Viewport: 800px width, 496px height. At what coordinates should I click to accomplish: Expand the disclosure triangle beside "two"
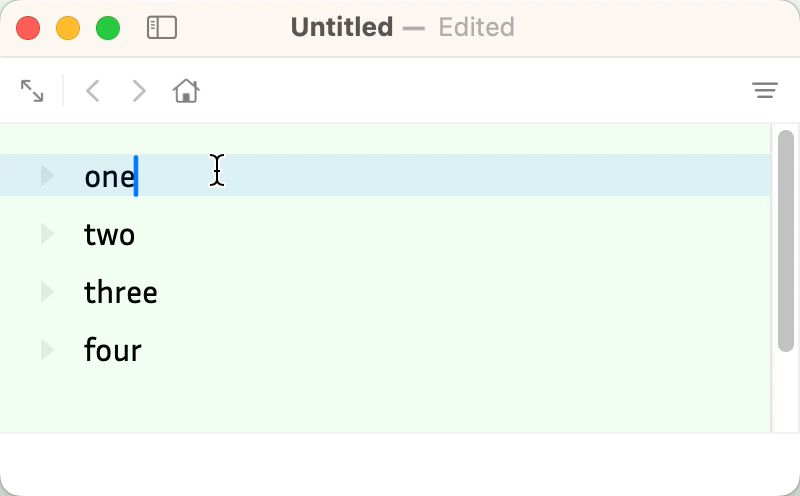tap(47, 234)
